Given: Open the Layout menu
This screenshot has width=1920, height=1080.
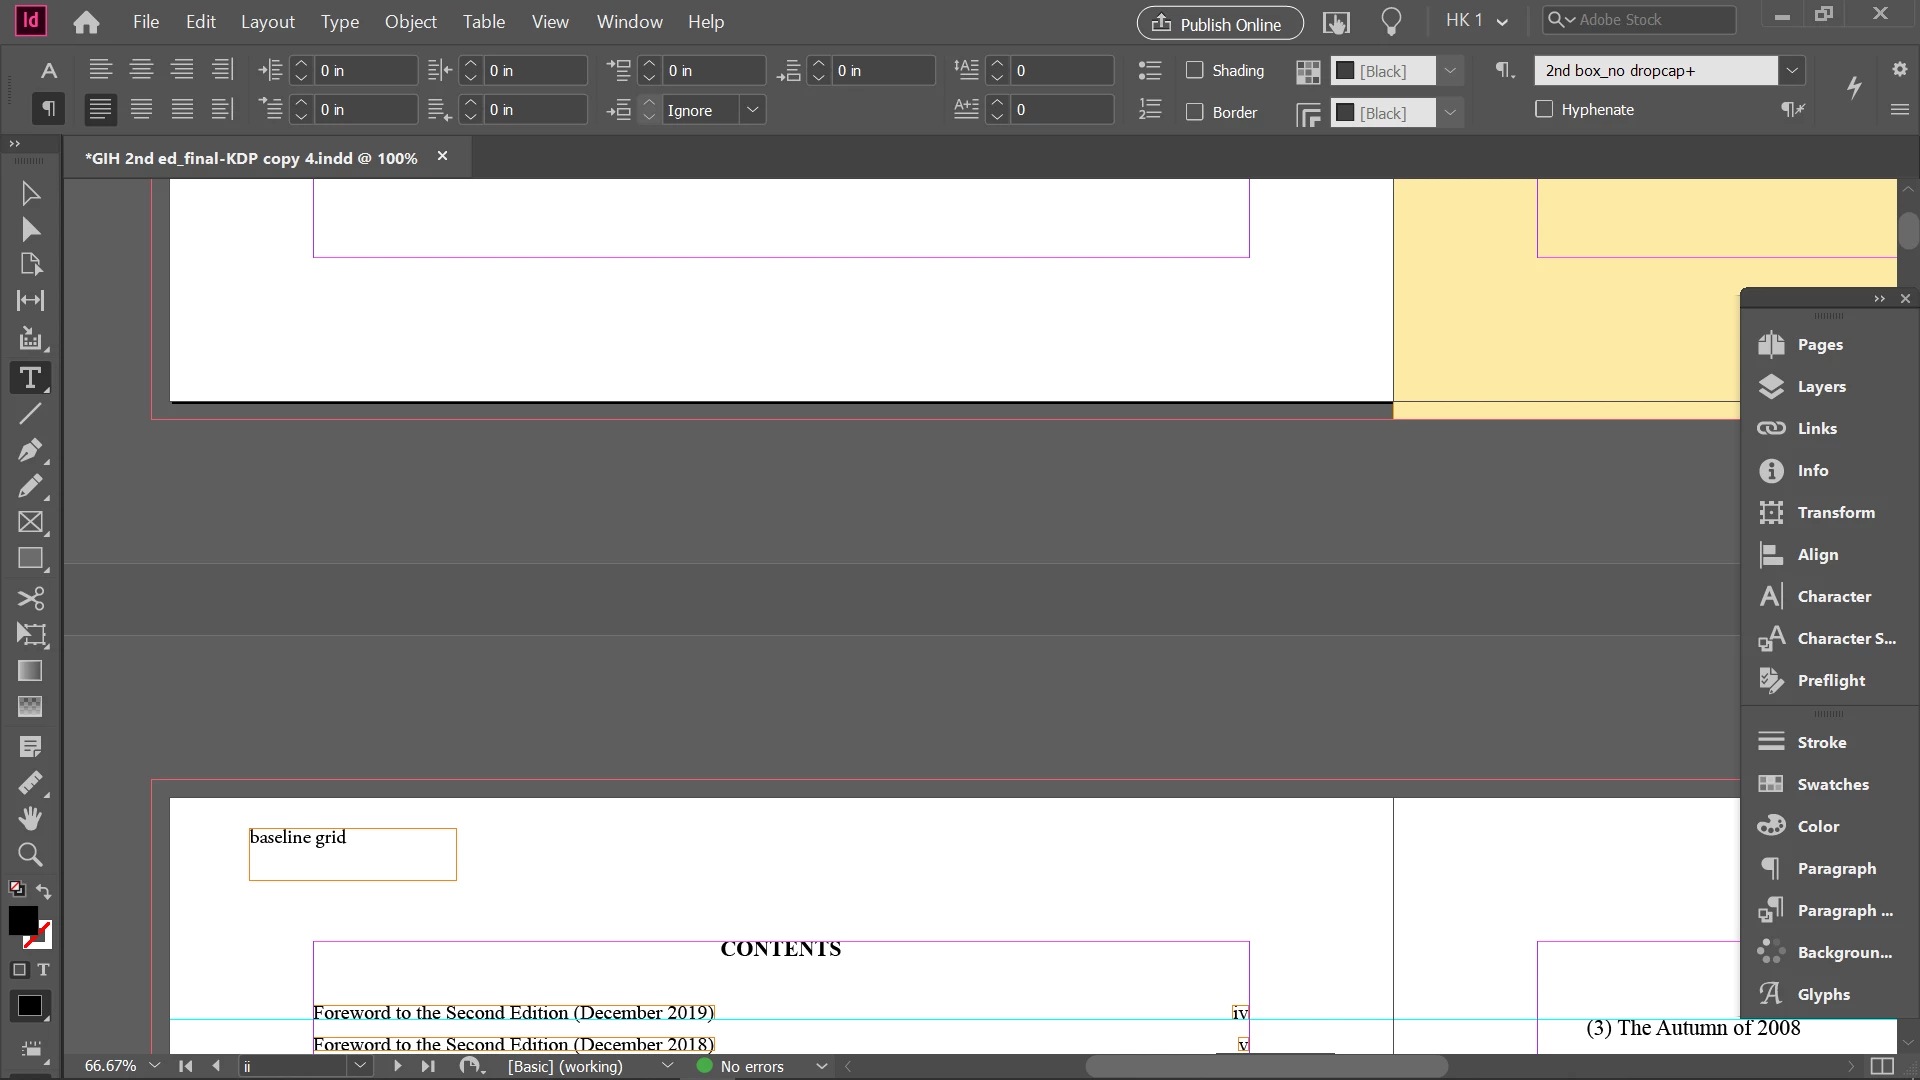Looking at the screenshot, I should 267,21.
